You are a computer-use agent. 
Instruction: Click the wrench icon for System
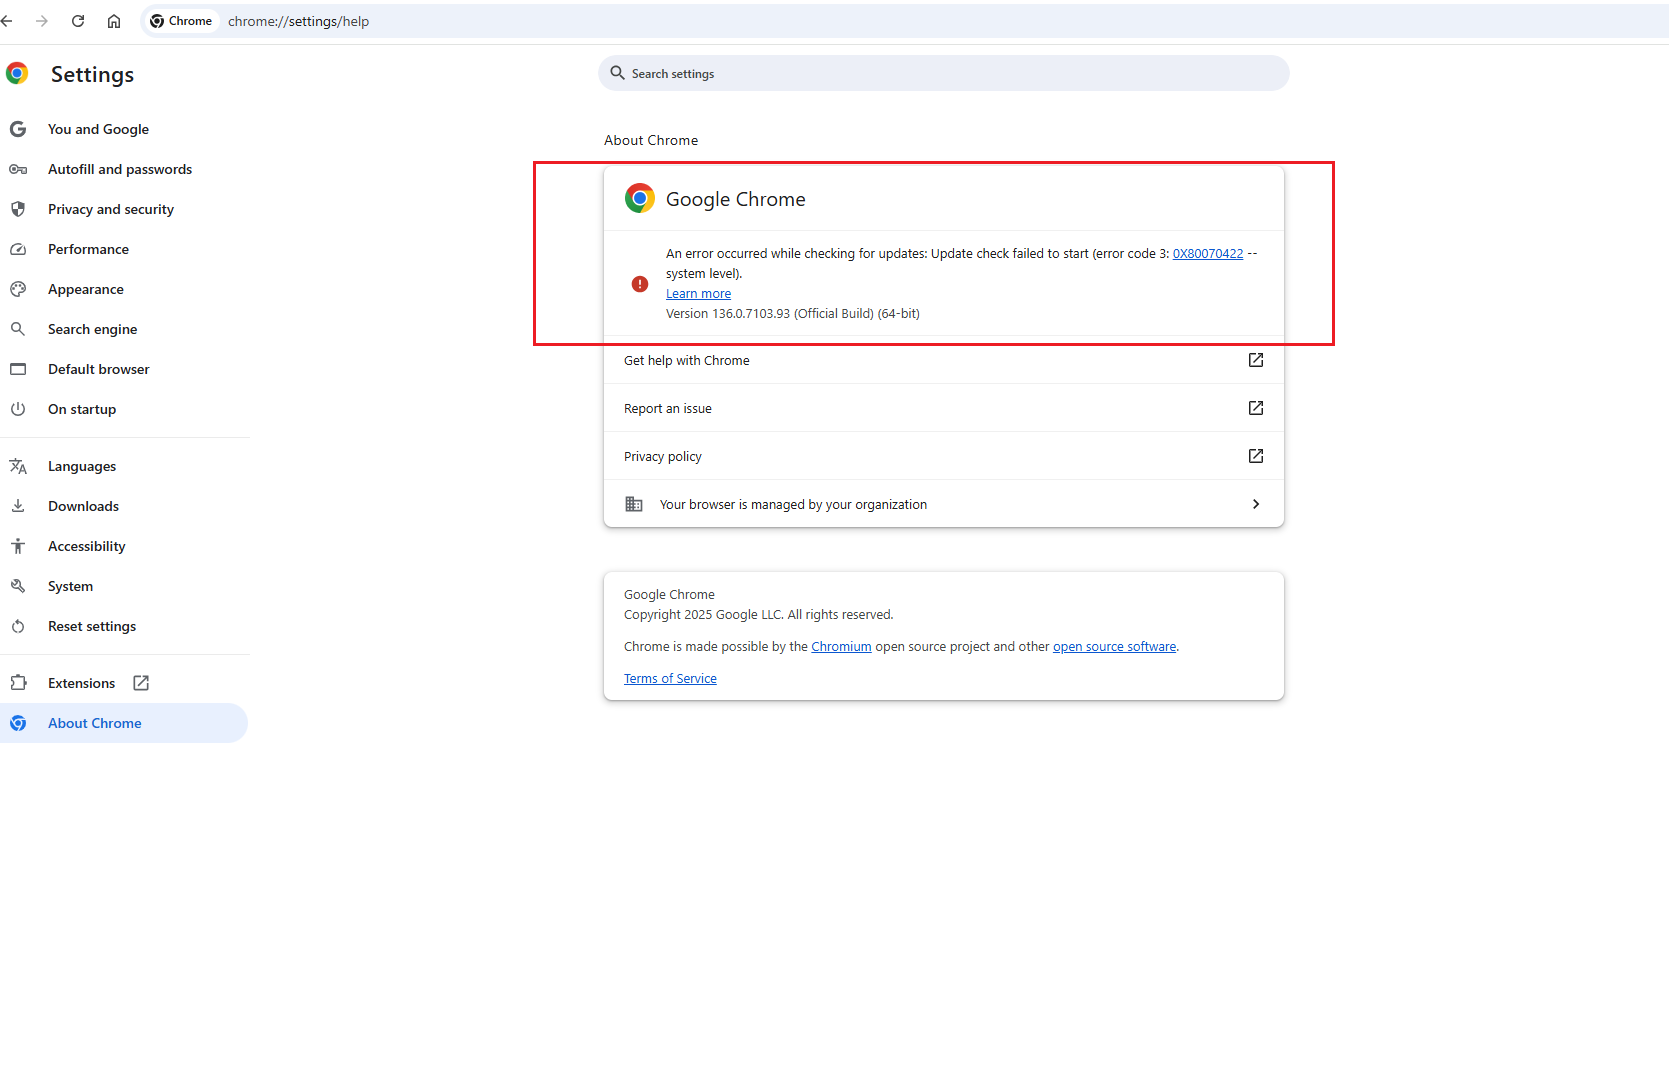click(18, 586)
